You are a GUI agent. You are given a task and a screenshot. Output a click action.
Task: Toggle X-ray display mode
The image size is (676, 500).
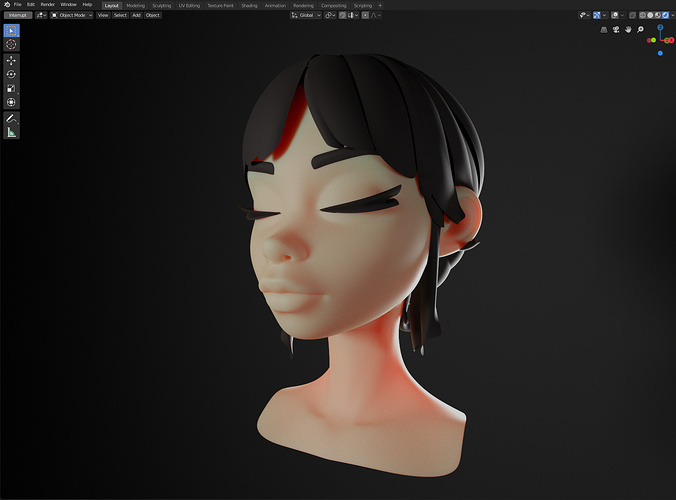632,15
